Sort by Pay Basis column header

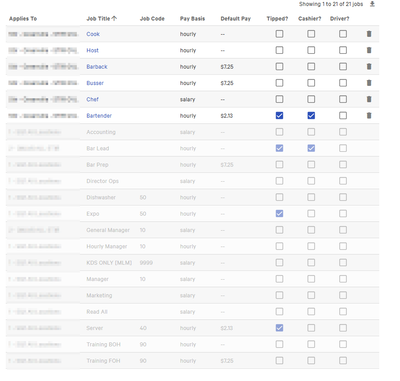click(x=192, y=19)
